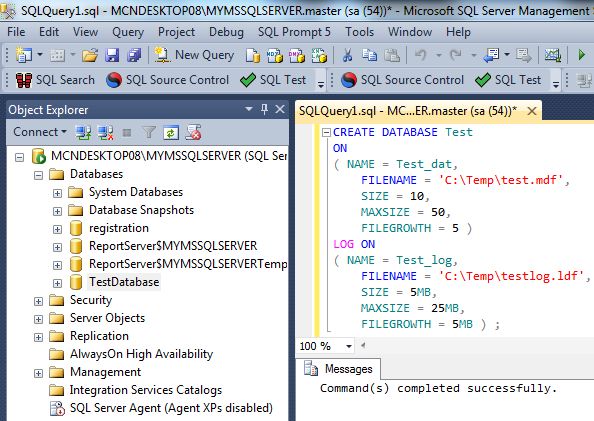Open second SQL toolbar overflow options arrow
Image resolution: width=594 pixels, height=421 pixels.
point(556,84)
